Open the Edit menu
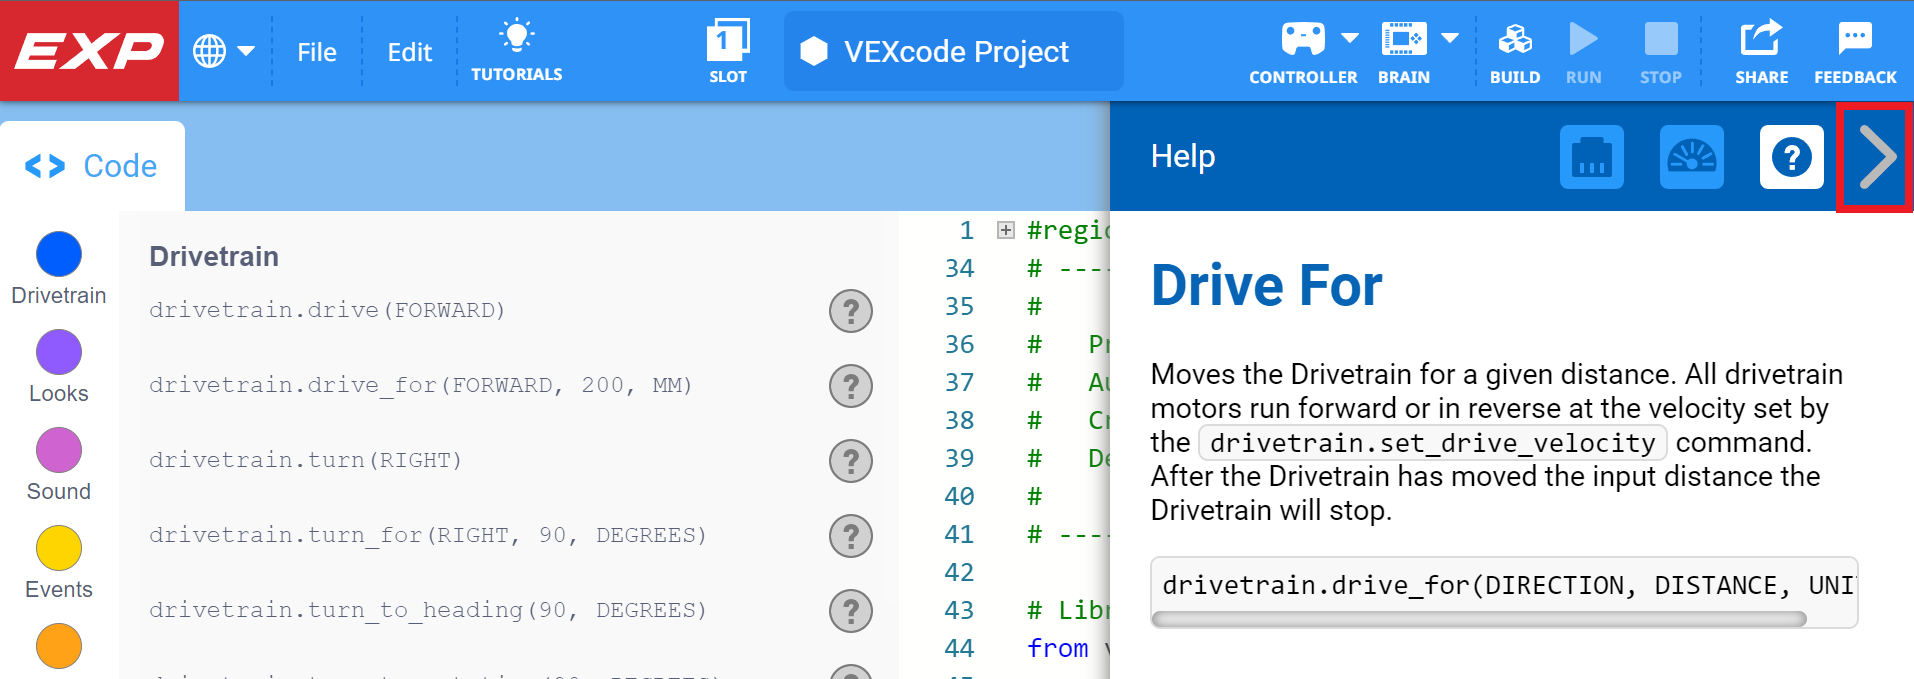The image size is (1914, 679). 409,52
